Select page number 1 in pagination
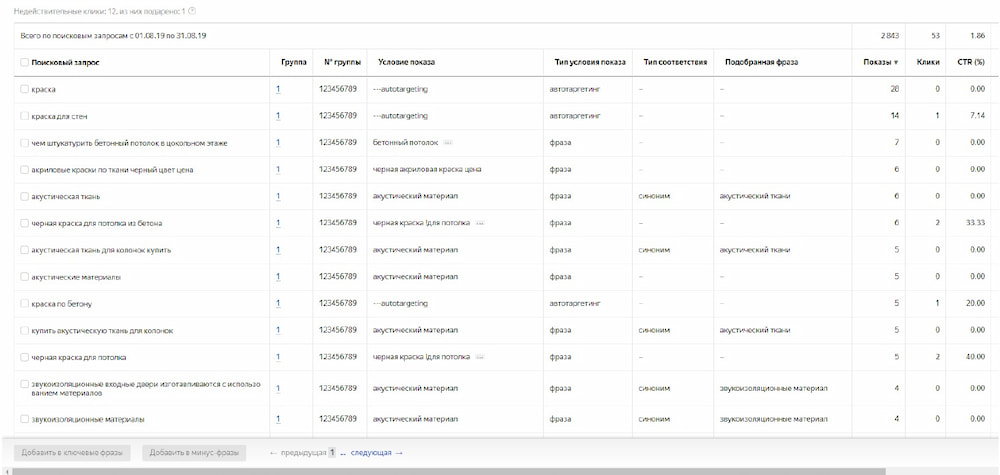The image size is (1000, 475). coord(332,453)
